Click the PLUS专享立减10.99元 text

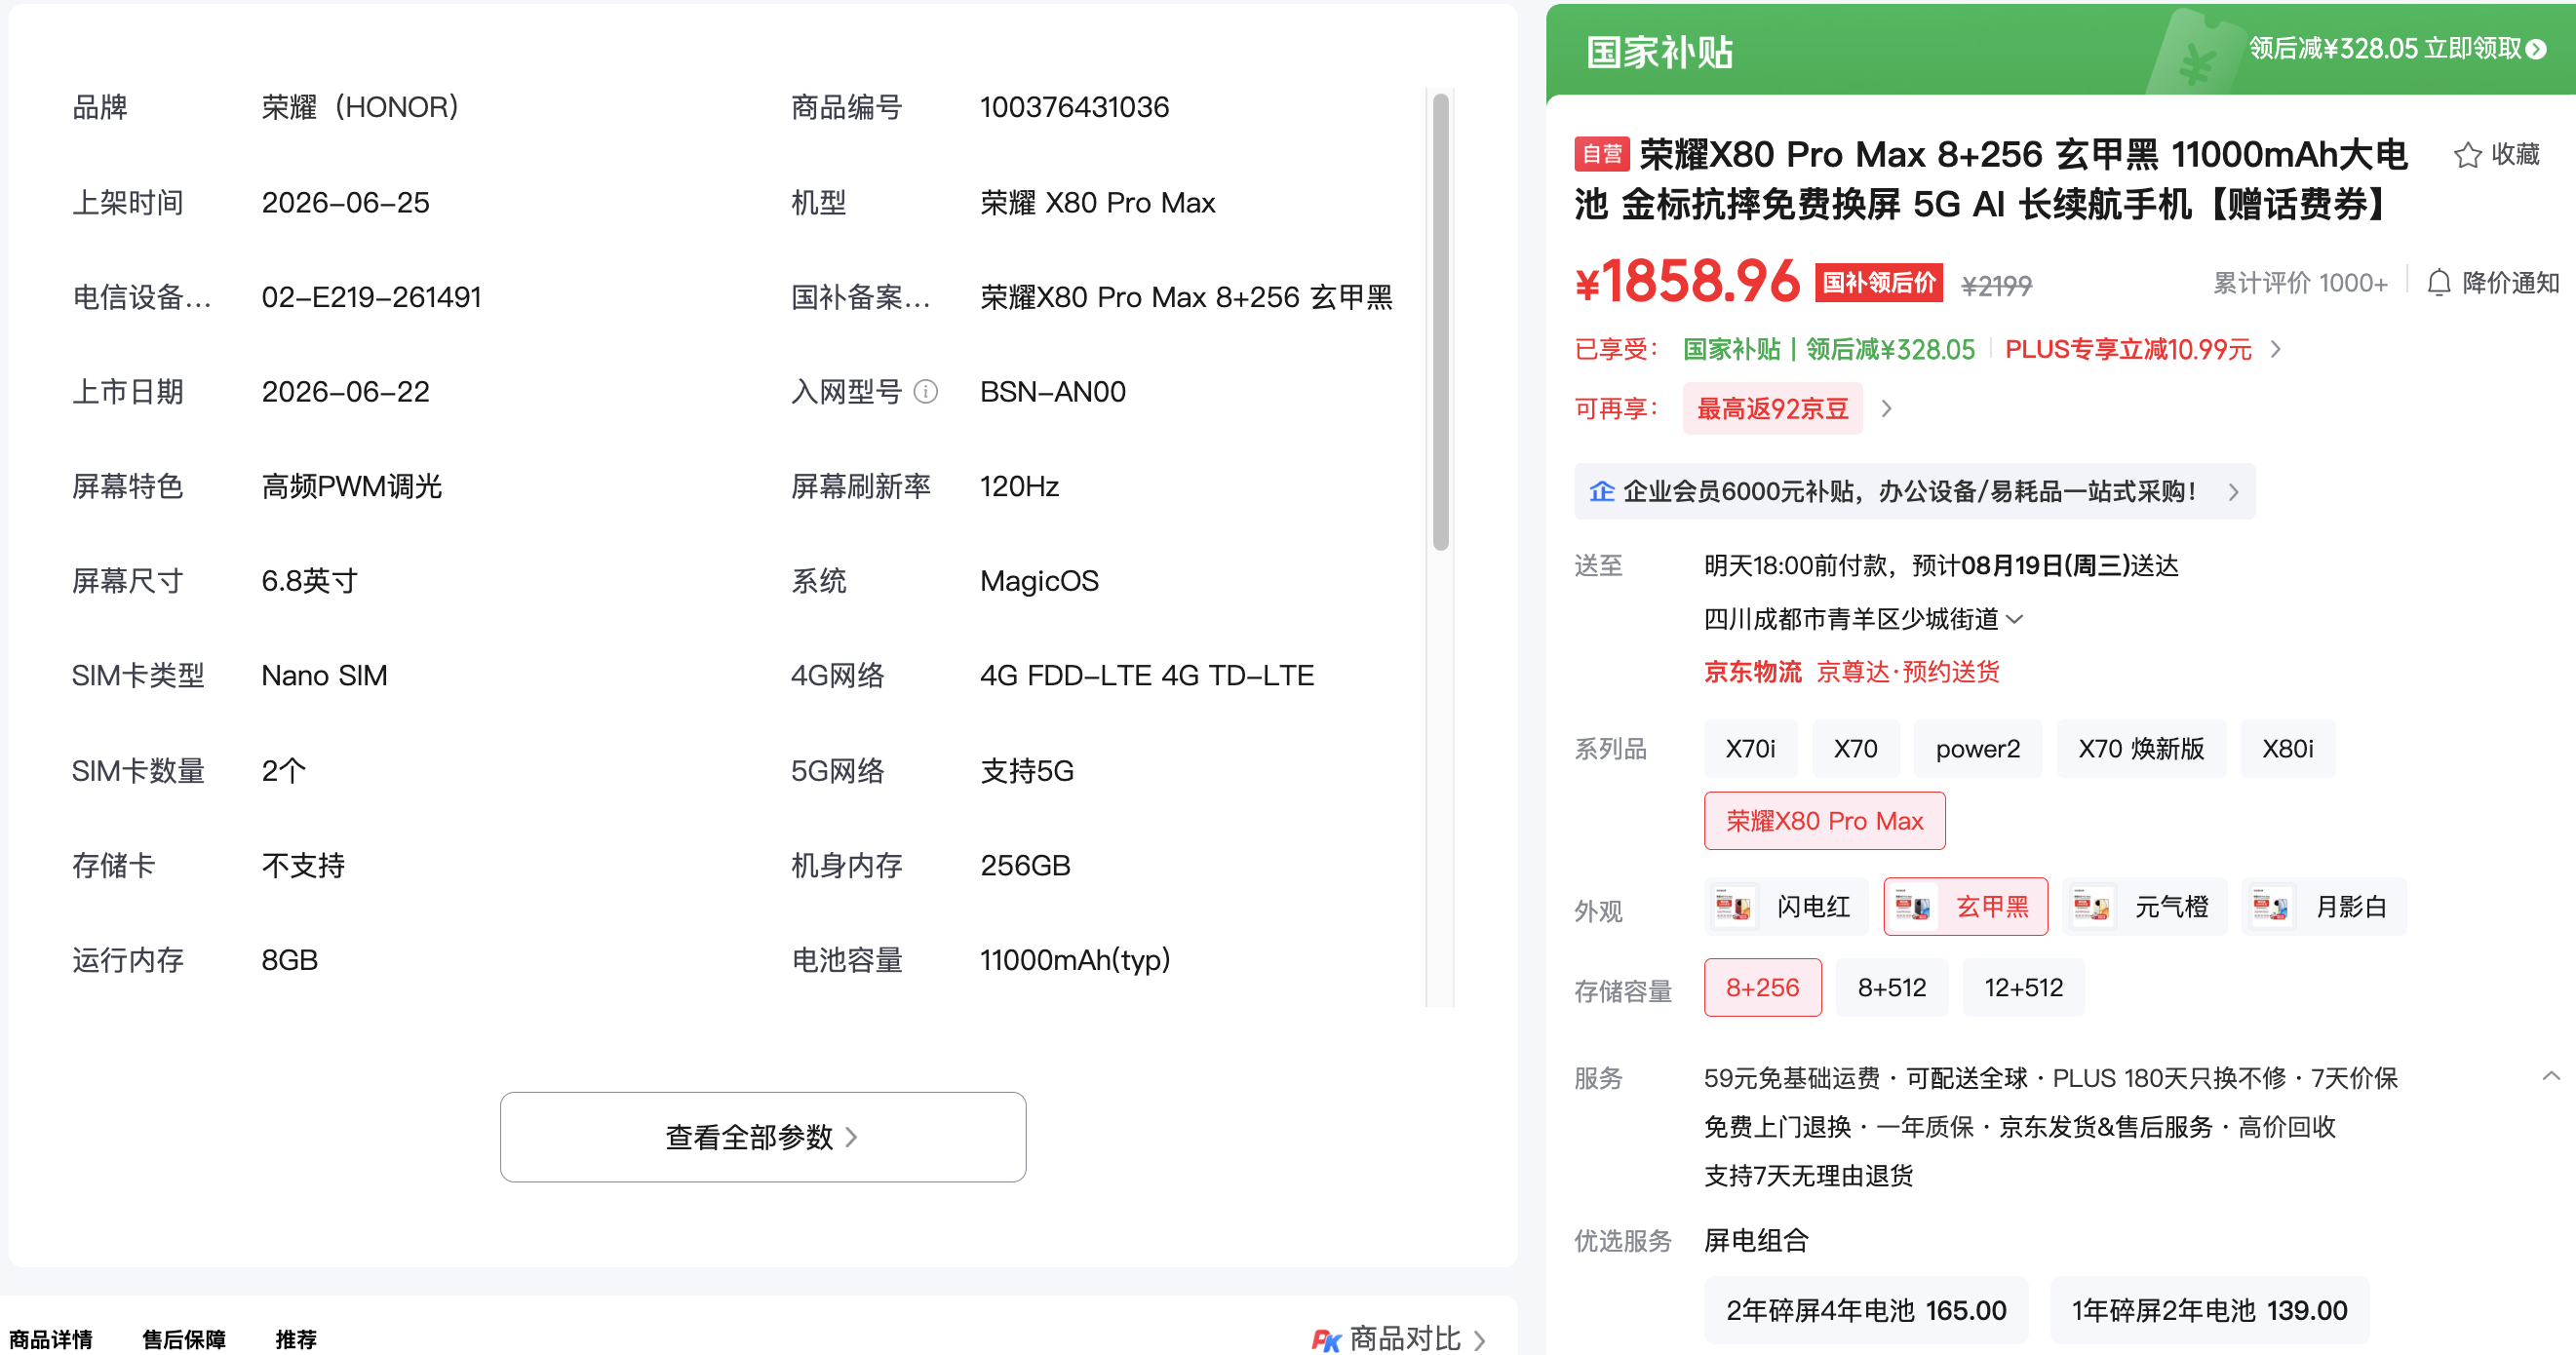click(2128, 349)
